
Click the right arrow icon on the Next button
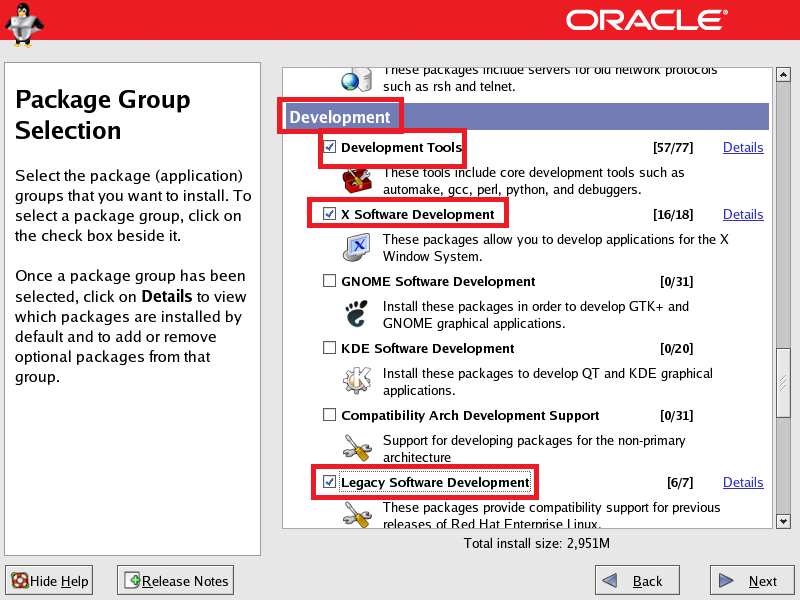pos(726,581)
